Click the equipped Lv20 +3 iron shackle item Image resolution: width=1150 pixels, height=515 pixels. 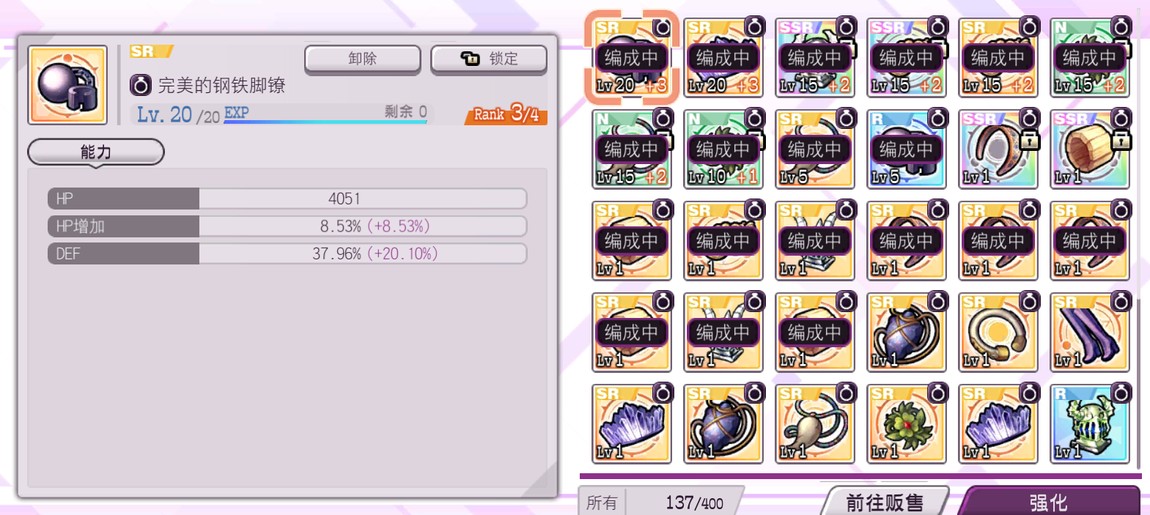pos(631,58)
